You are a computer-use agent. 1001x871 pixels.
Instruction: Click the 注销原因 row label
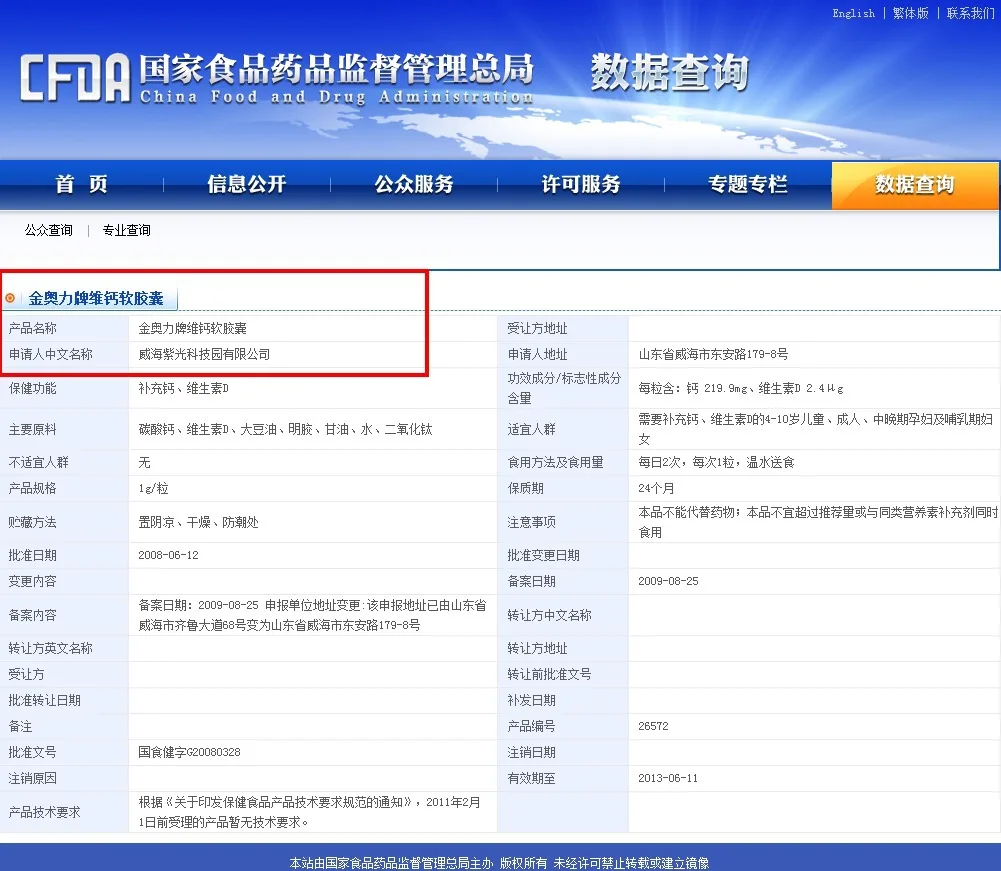click(x=33, y=778)
